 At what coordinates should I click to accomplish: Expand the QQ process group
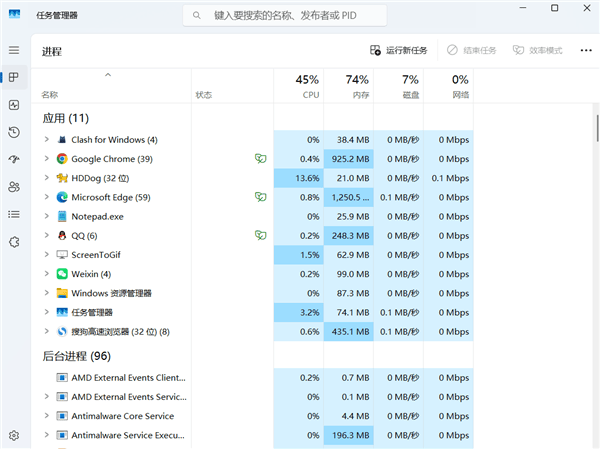coord(46,235)
